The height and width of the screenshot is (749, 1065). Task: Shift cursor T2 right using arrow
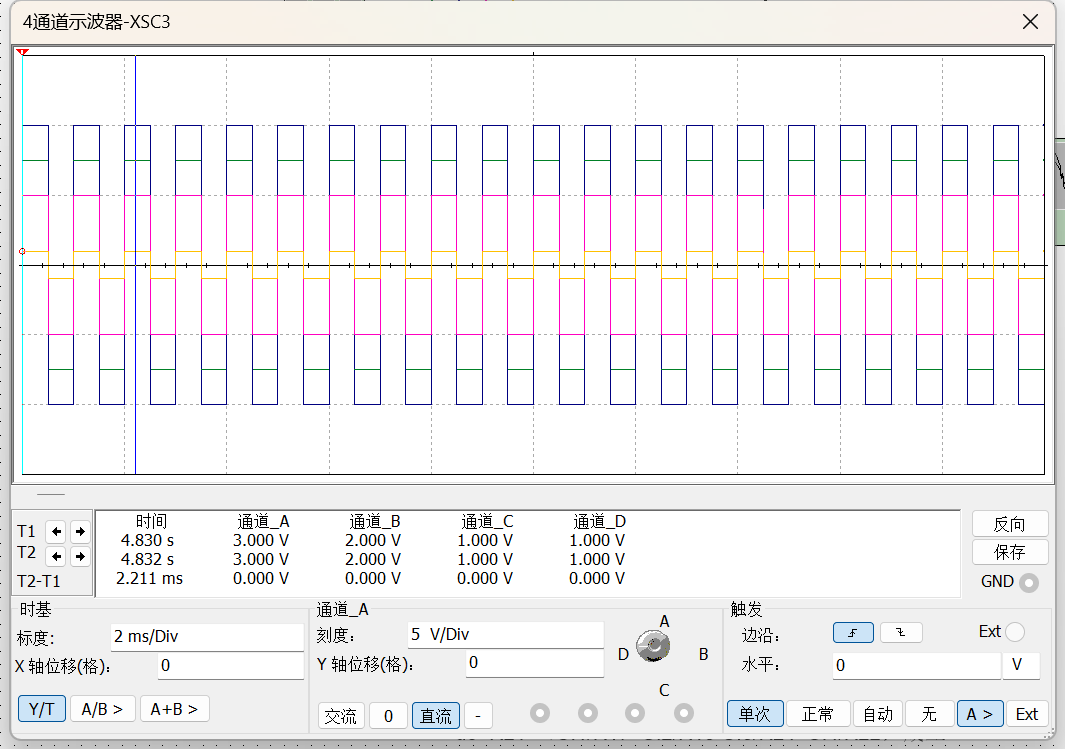click(80, 557)
